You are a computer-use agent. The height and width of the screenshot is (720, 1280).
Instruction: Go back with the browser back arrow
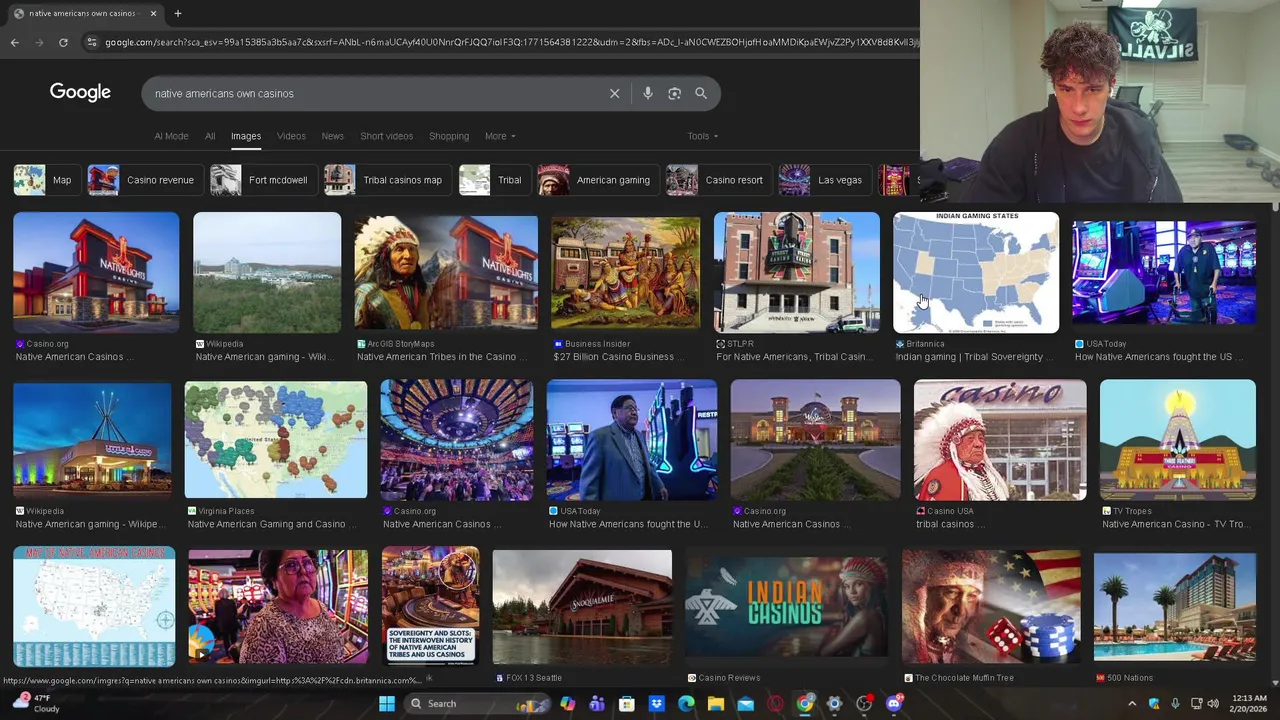14,42
